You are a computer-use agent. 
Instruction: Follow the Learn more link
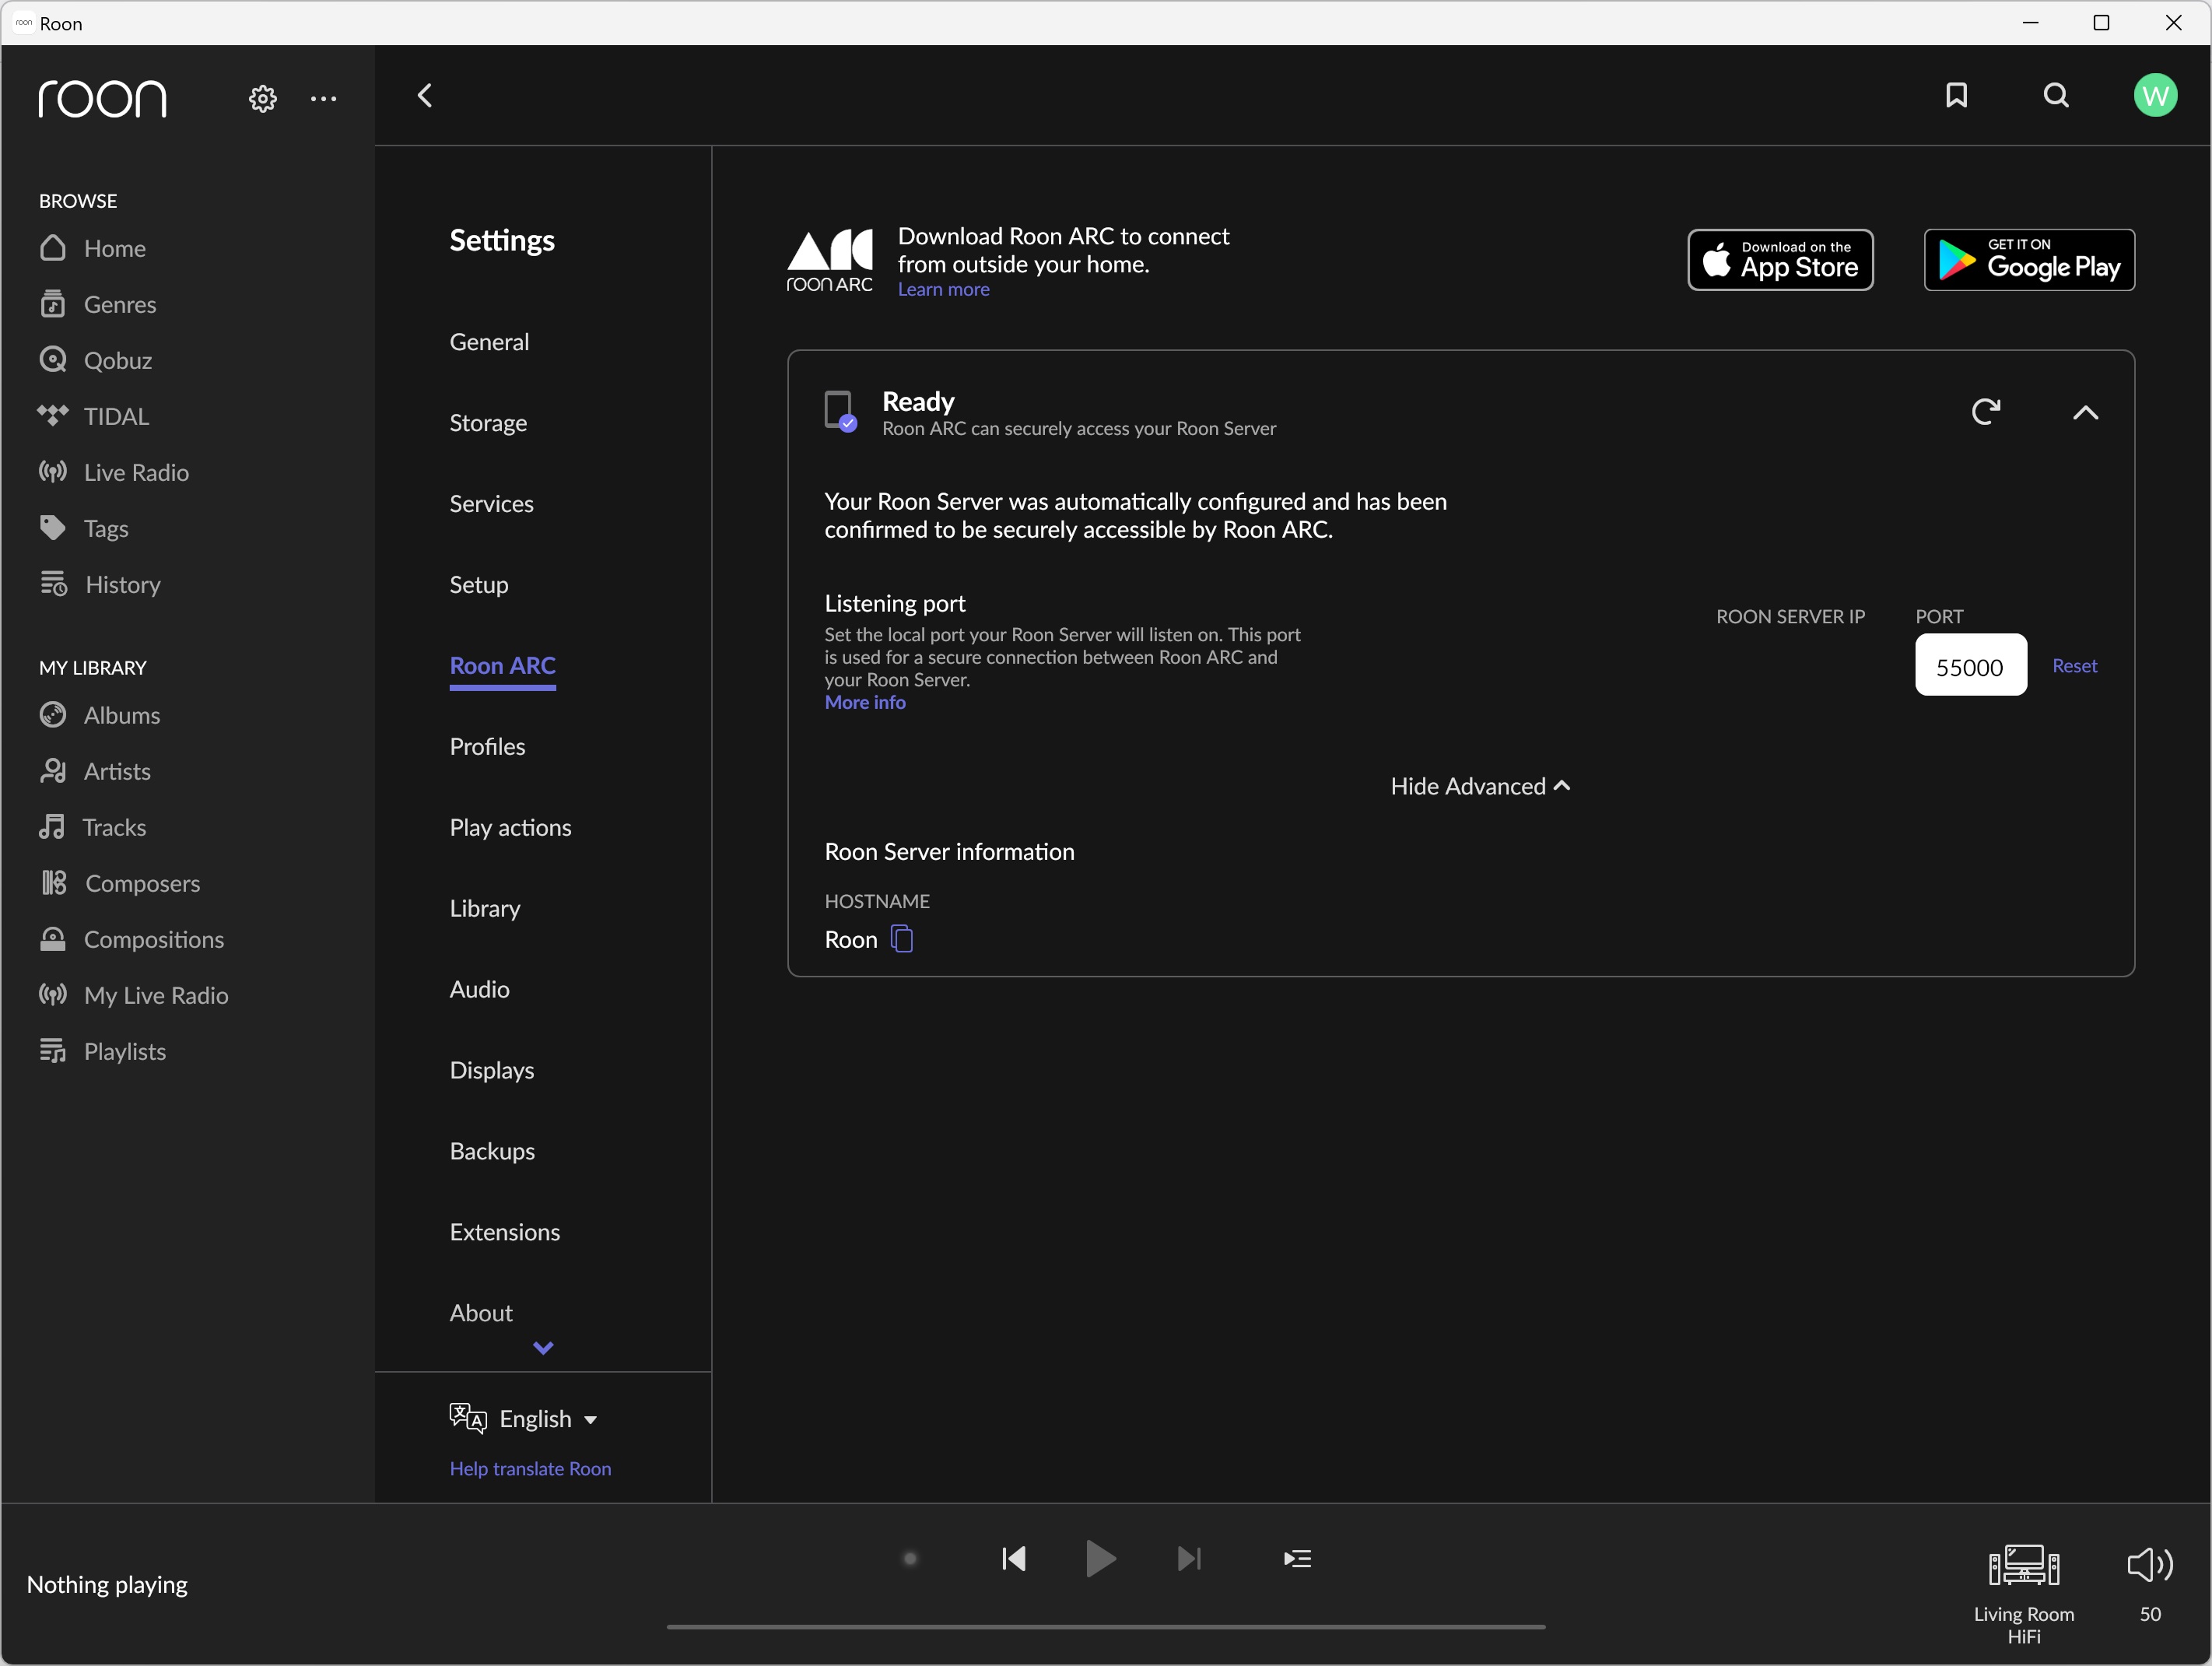pos(943,290)
